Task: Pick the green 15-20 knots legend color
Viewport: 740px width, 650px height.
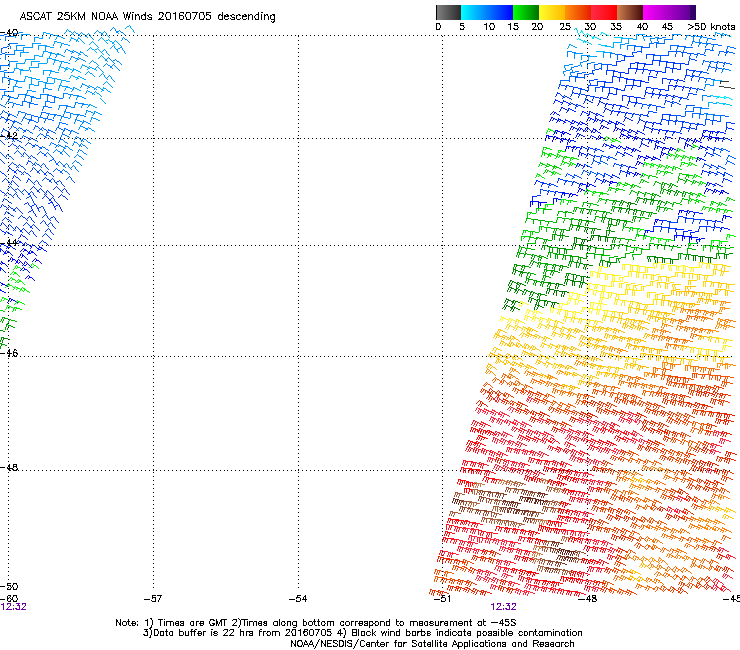Action: coord(526,12)
